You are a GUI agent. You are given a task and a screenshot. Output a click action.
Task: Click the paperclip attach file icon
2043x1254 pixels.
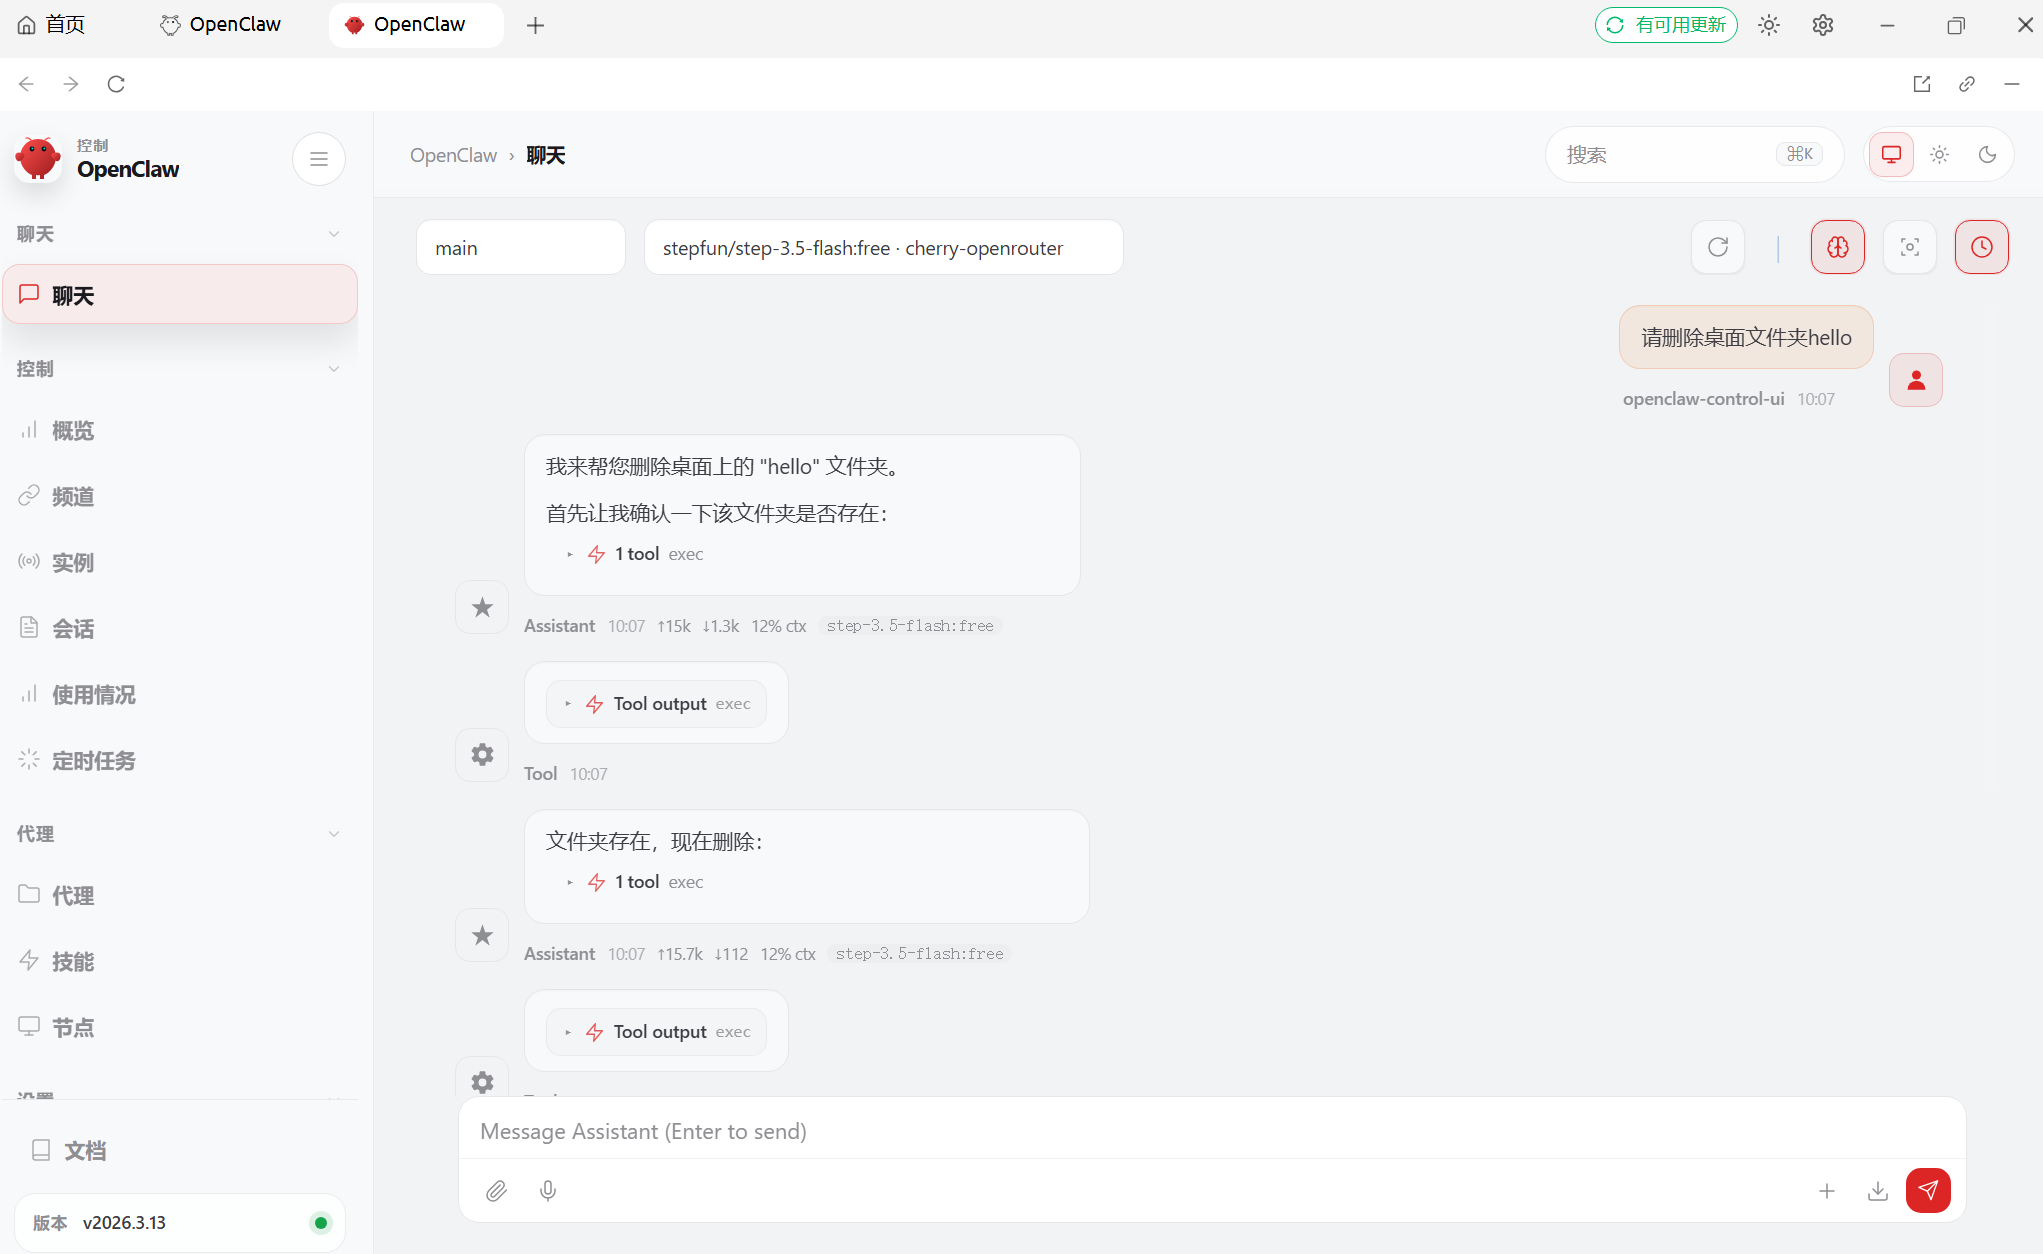point(496,1190)
